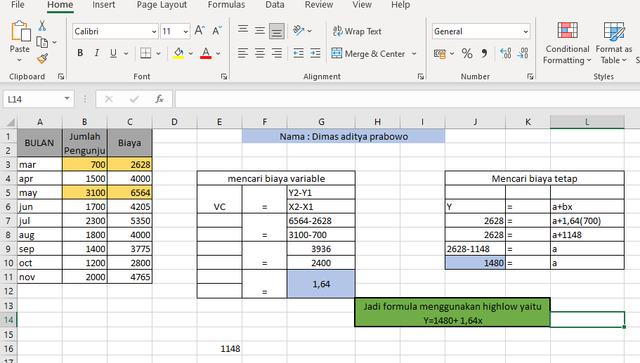Switch to the Review tab
This screenshot has width=640, height=363.
coord(319,5)
